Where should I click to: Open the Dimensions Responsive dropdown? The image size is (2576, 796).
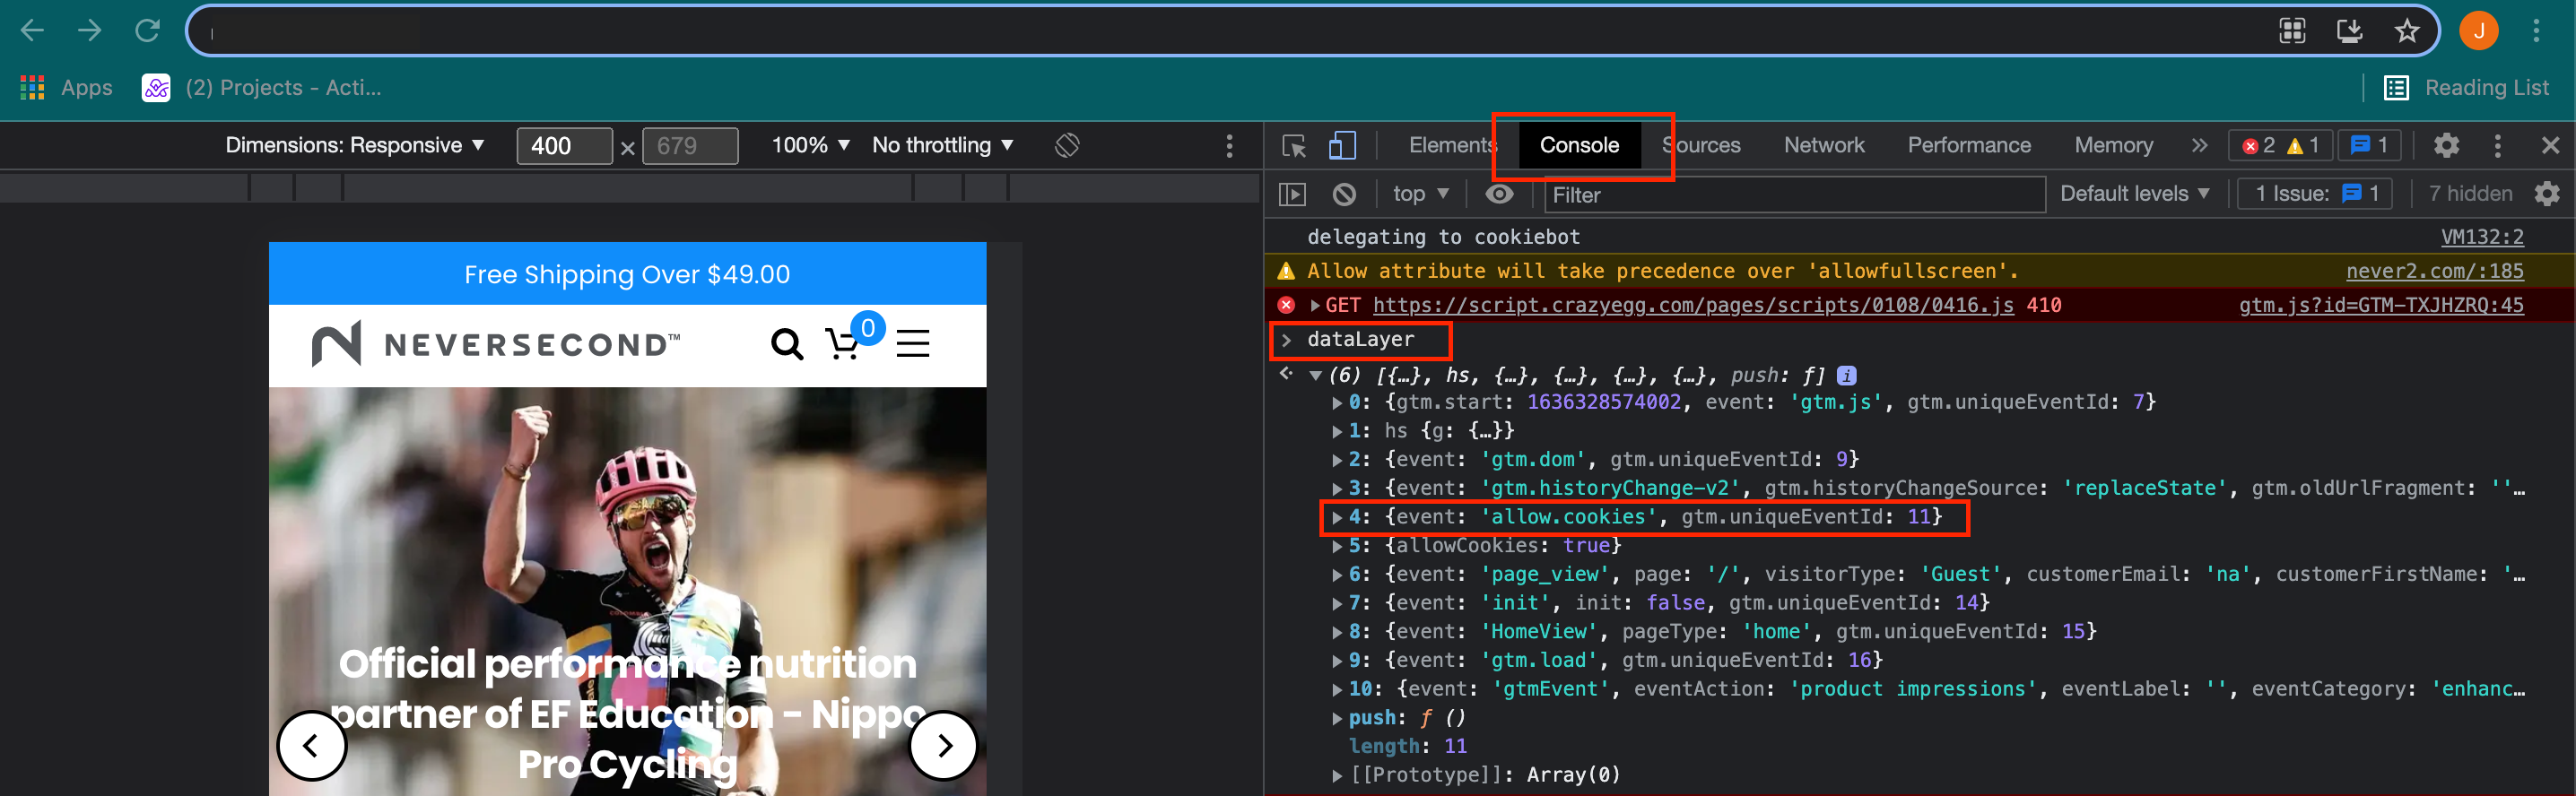(354, 146)
